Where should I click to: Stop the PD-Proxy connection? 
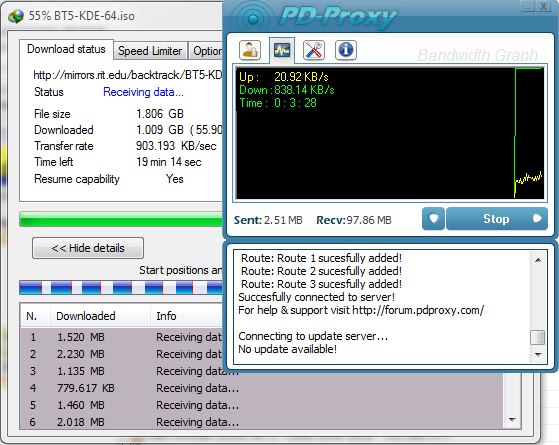(497, 219)
